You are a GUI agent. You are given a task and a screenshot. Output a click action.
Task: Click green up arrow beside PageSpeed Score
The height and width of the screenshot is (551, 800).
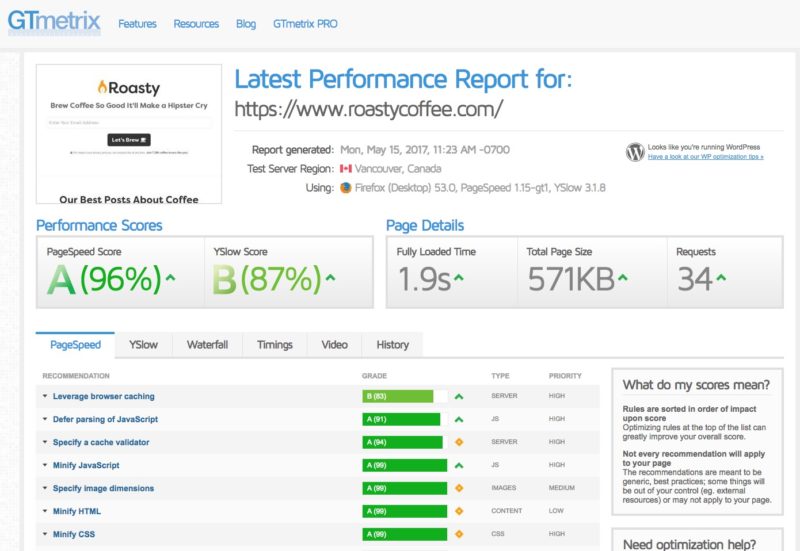pyautogui.click(x=170, y=278)
